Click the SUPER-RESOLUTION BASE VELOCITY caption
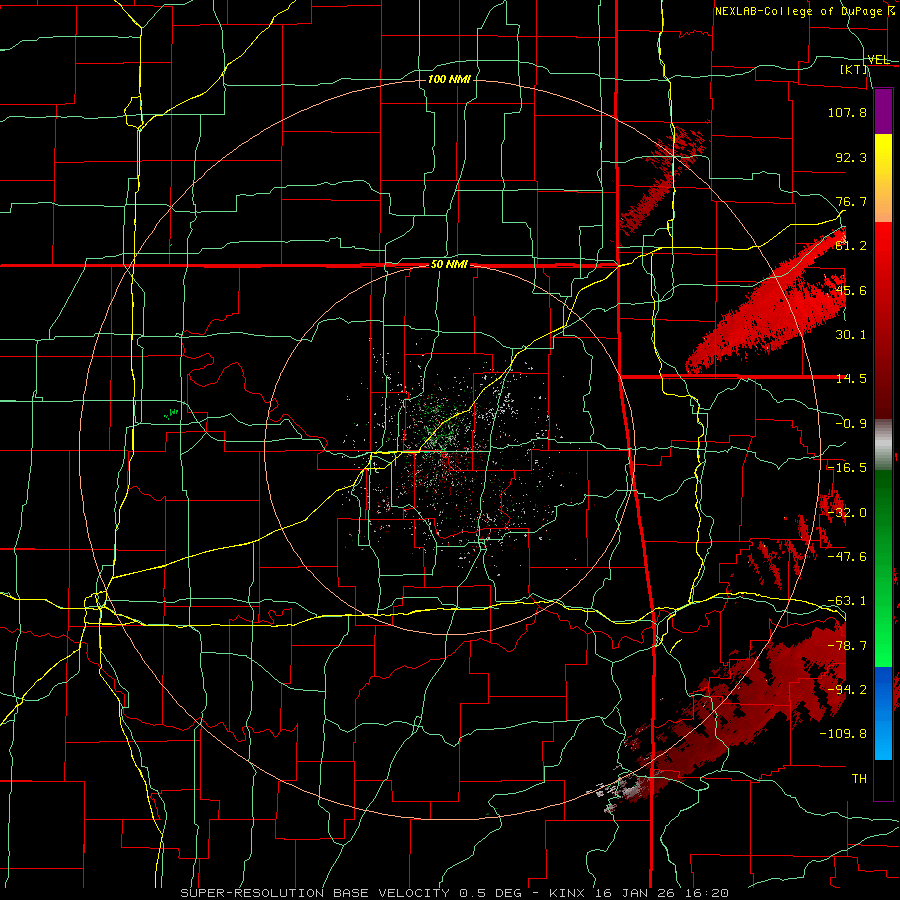Viewport: 900px width, 900px height. coord(315,893)
